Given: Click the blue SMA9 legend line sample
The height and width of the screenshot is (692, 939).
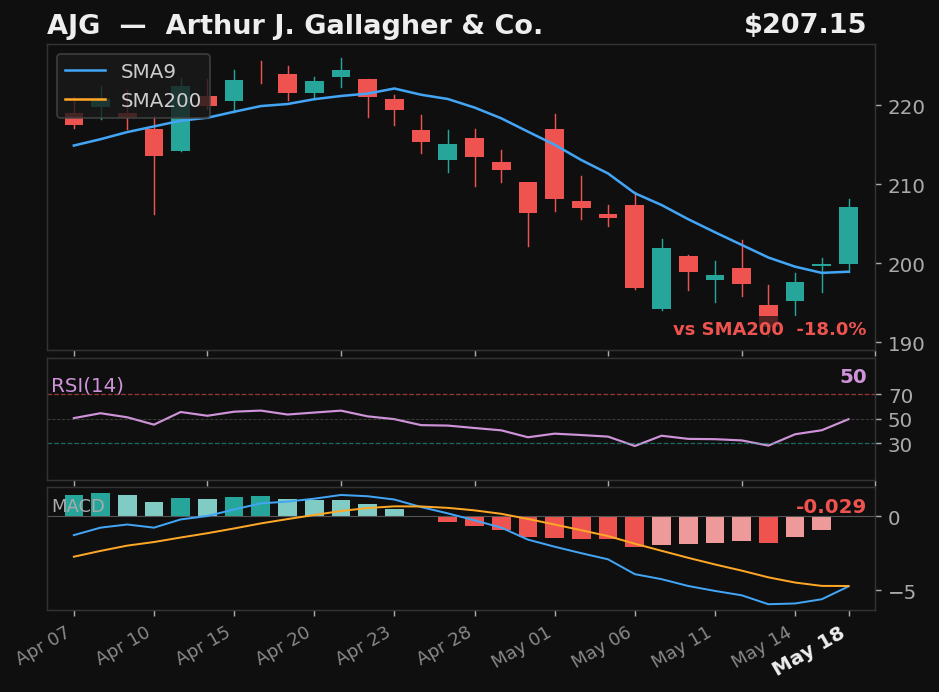Looking at the screenshot, I should tap(86, 71).
